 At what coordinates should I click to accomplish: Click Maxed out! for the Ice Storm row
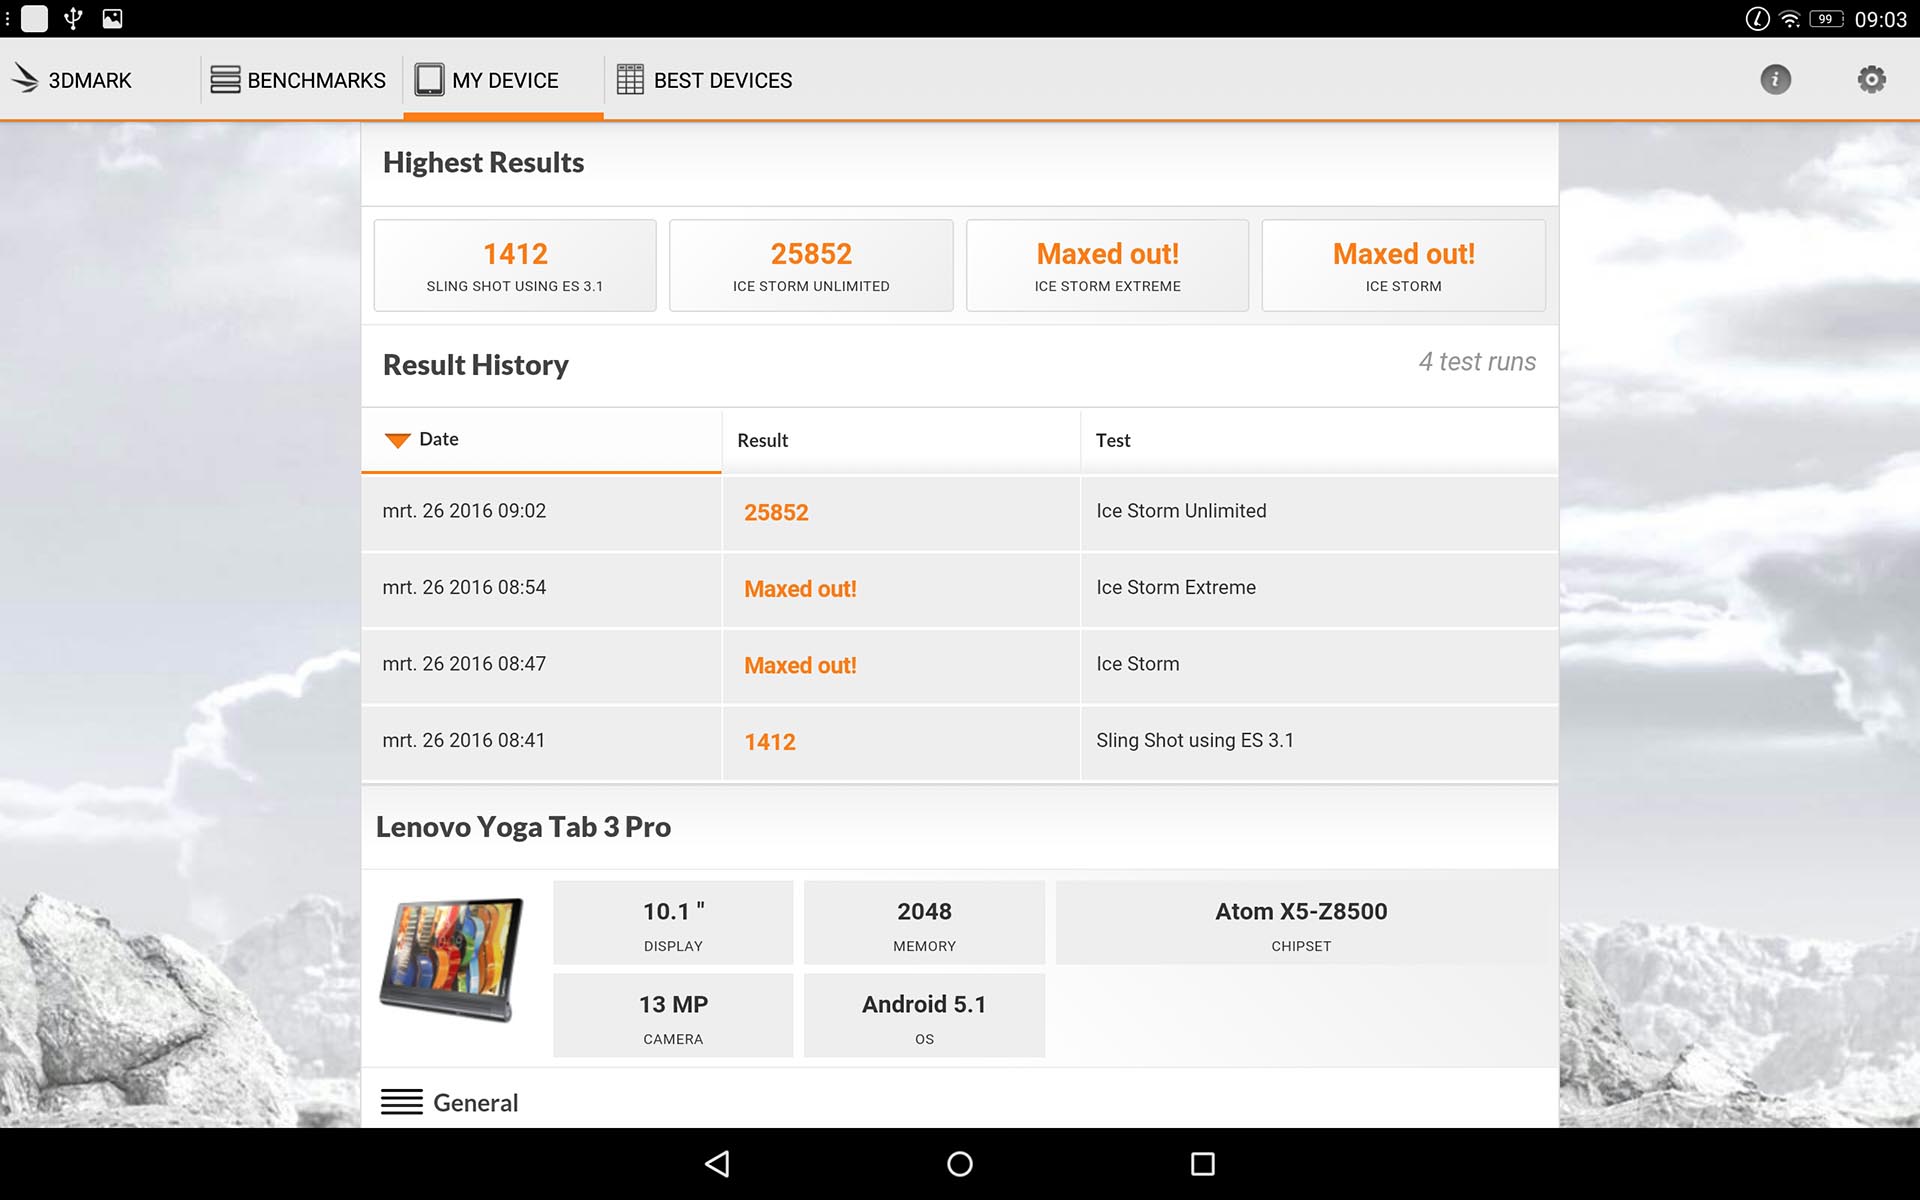click(x=800, y=666)
